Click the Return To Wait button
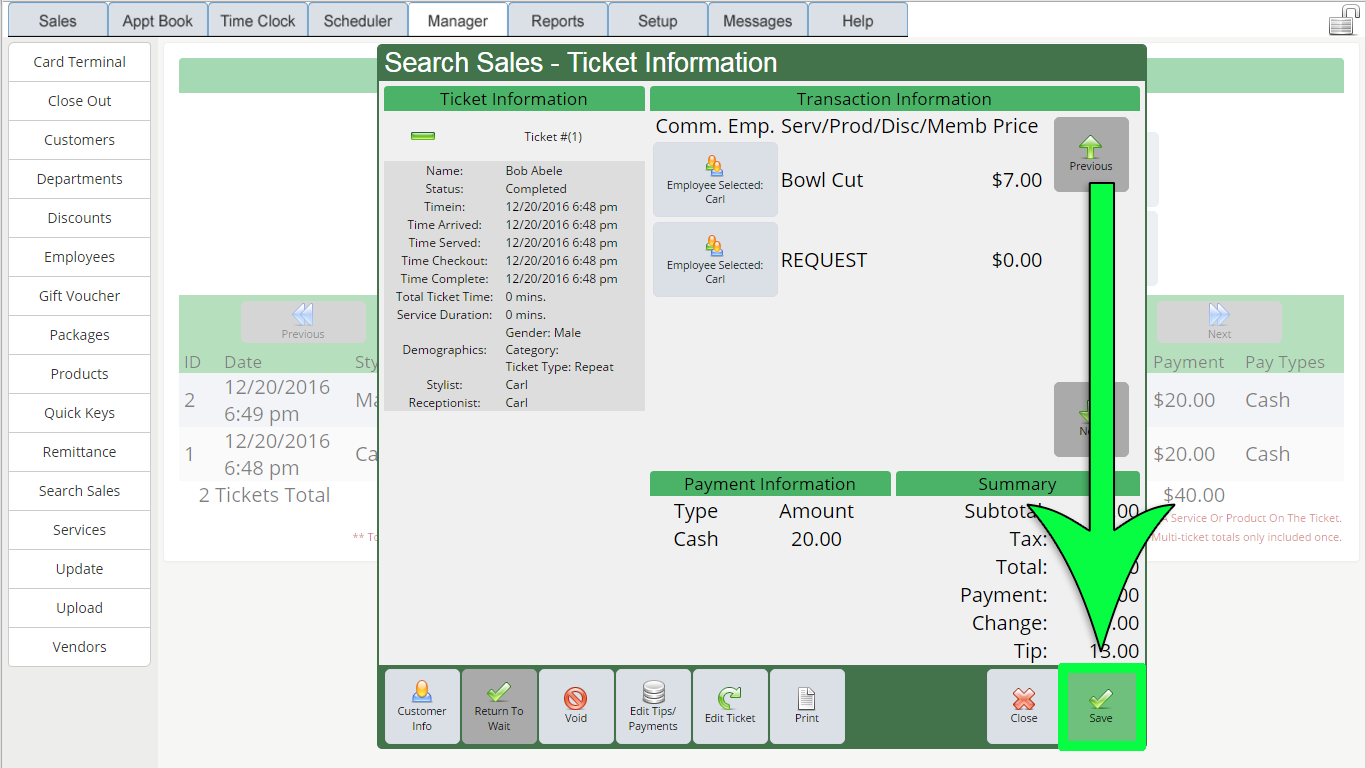 (x=499, y=707)
